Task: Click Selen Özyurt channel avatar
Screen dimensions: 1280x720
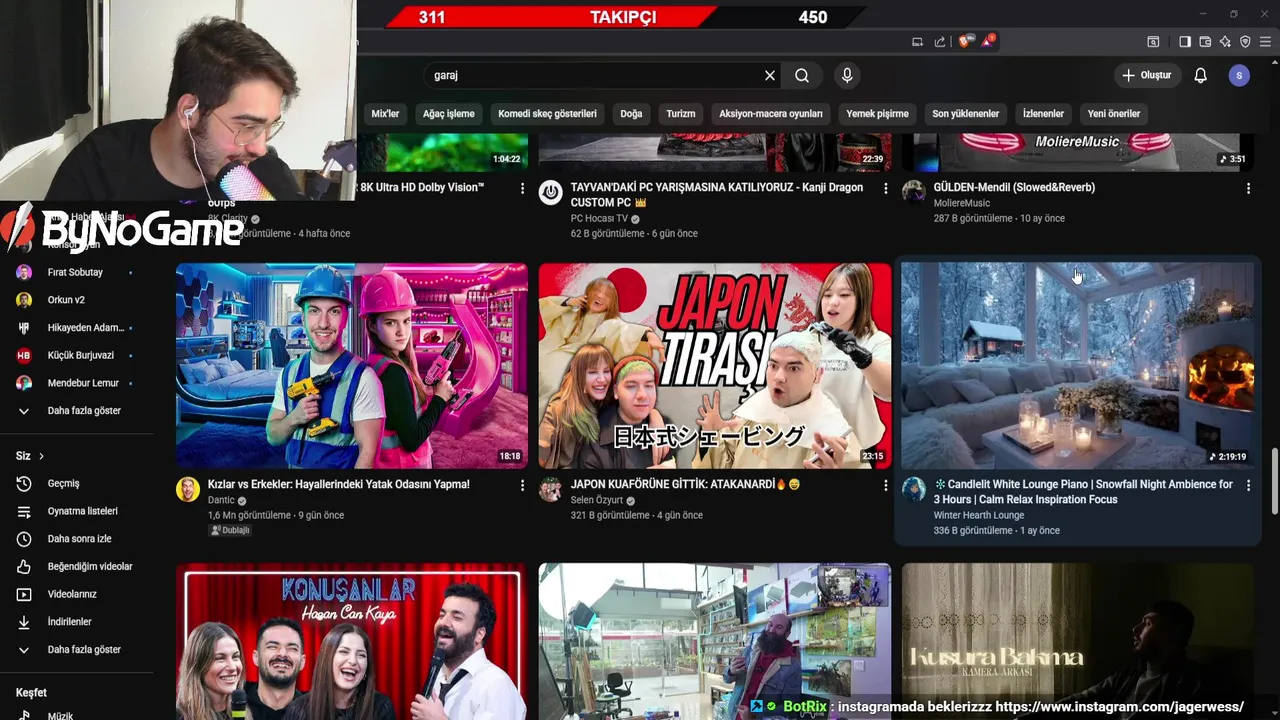Action: pyautogui.click(x=551, y=489)
